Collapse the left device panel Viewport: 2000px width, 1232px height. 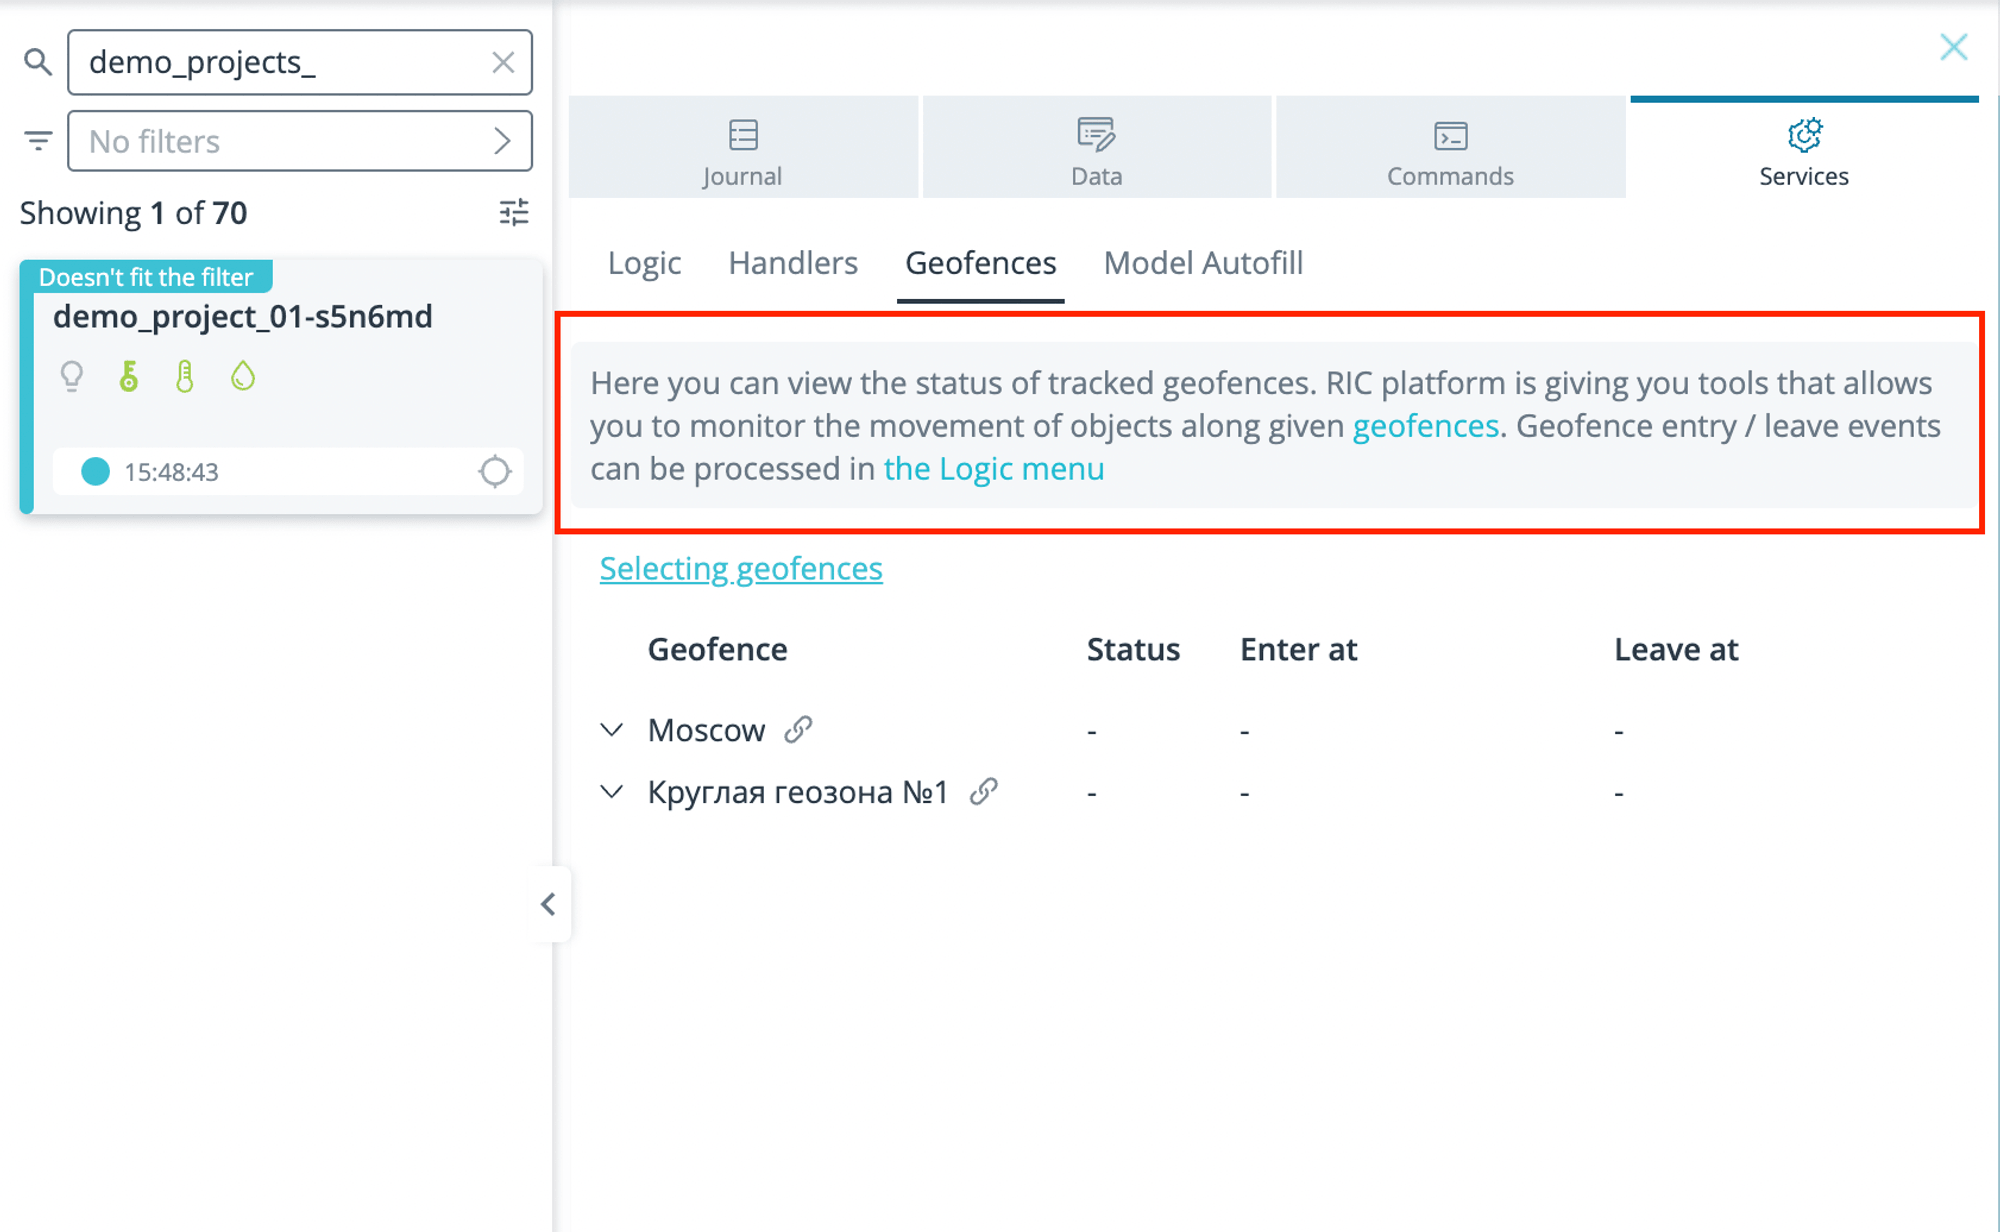point(548,904)
